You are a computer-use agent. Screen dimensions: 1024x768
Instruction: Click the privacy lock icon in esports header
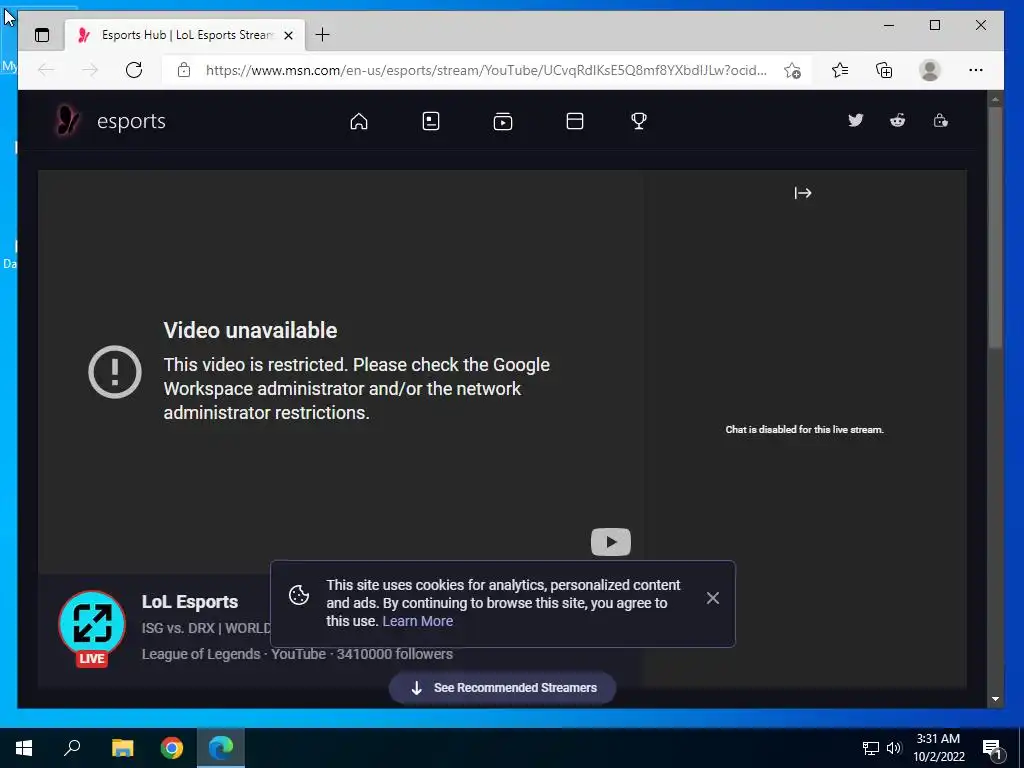(x=940, y=120)
